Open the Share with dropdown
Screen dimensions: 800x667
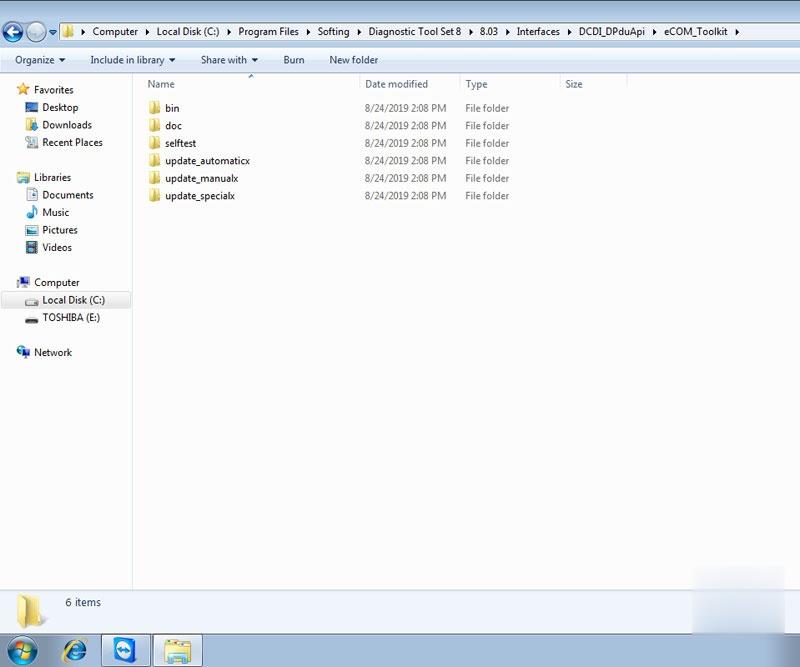[x=229, y=60]
